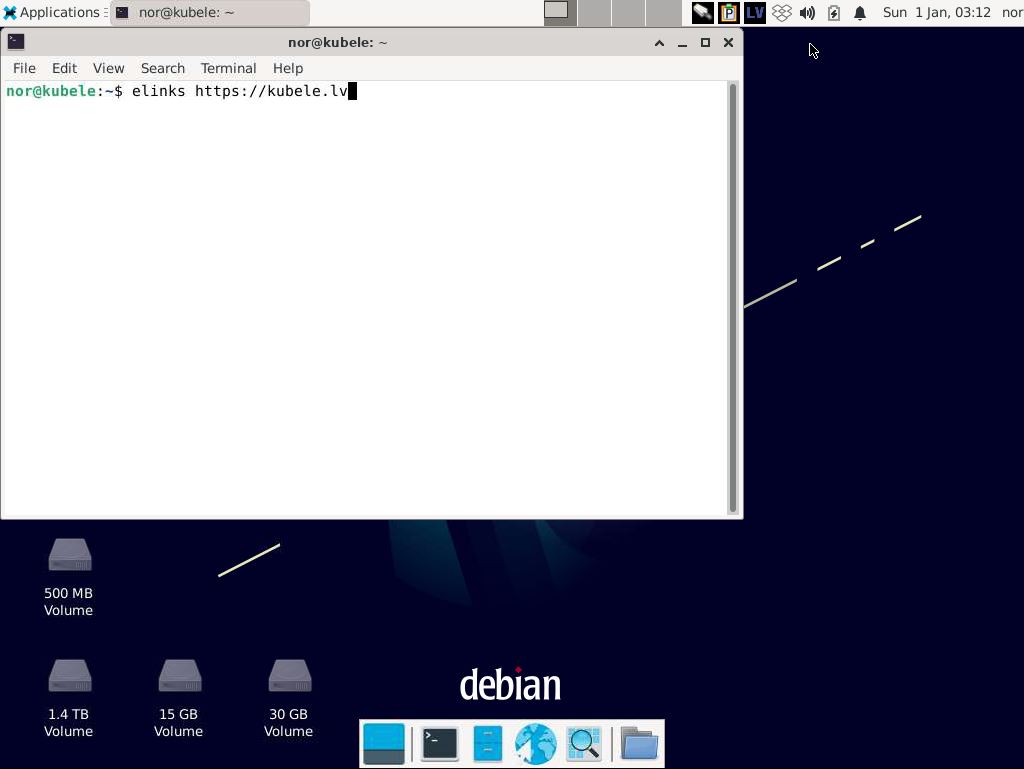Expand the Terminal menu
The image size is (1024, 769).
(x=228, y=68)
